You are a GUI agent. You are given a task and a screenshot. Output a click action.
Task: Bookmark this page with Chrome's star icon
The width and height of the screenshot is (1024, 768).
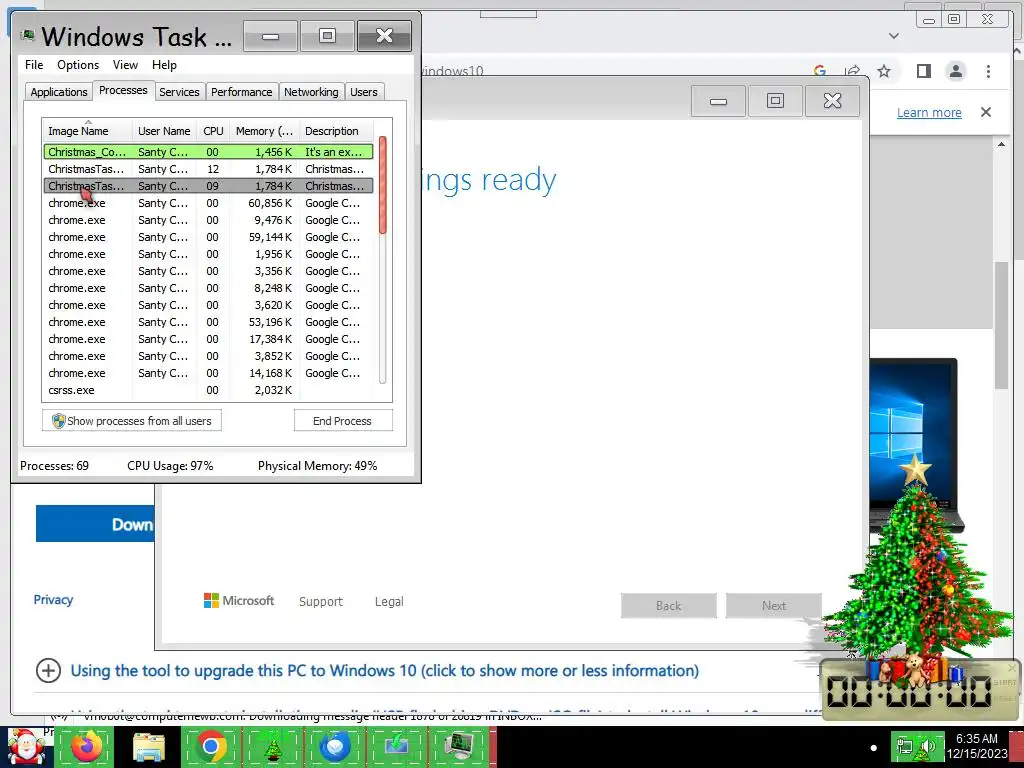click(884, 71)
